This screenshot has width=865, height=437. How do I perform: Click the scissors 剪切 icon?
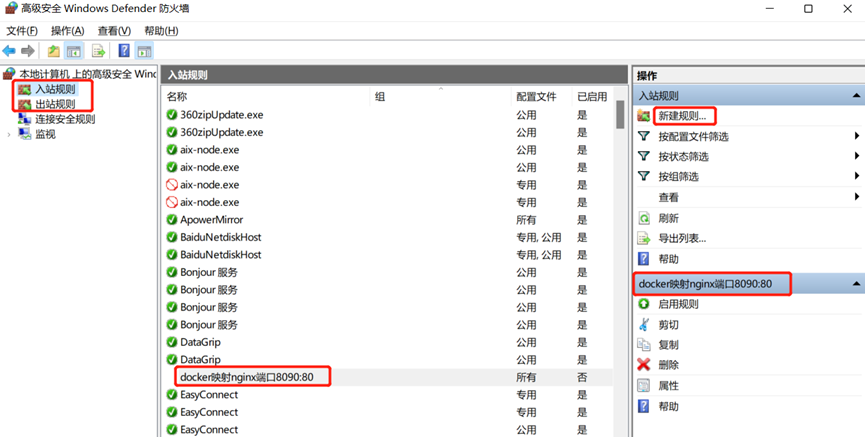point(644,324)
